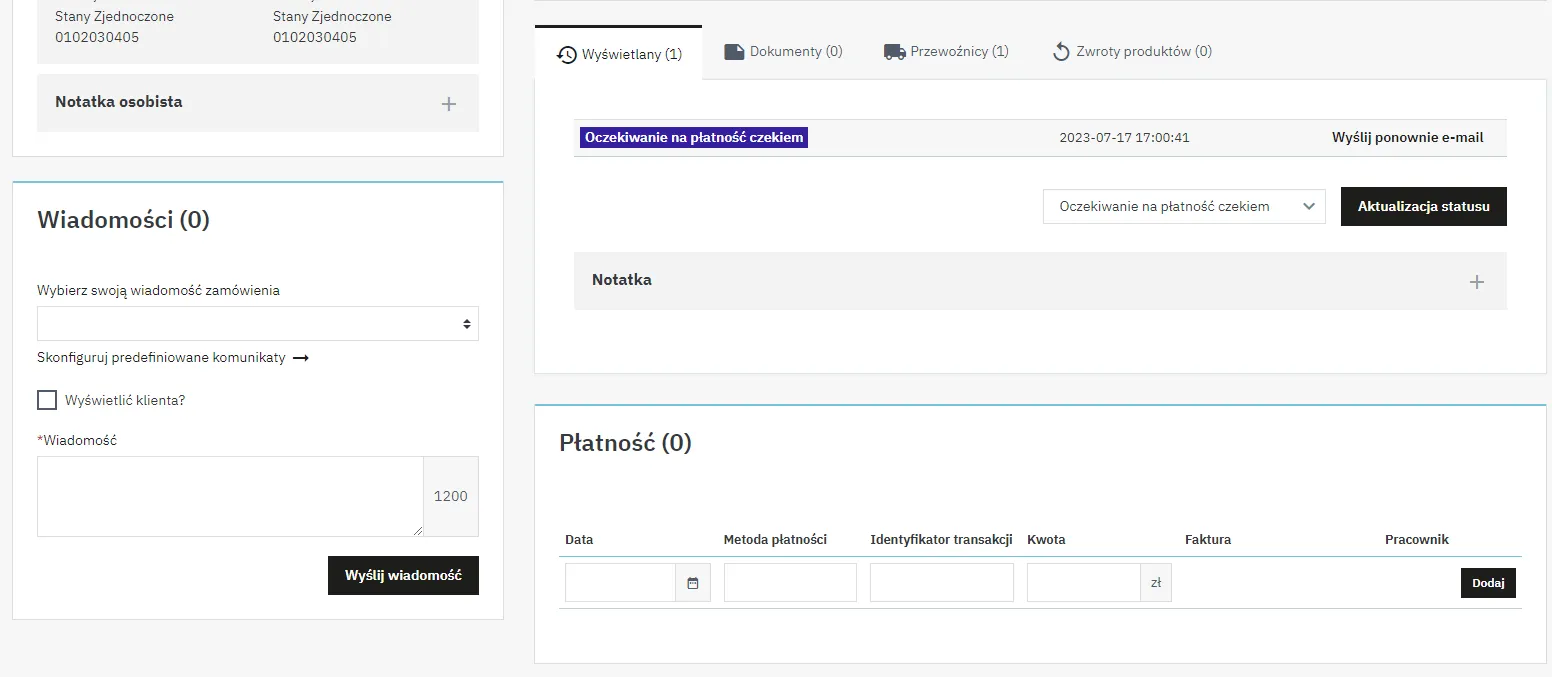This screenshot has height=677, width=1552.
Task: Click the document icon on Dokumenty tab
Action: (734, 52)
